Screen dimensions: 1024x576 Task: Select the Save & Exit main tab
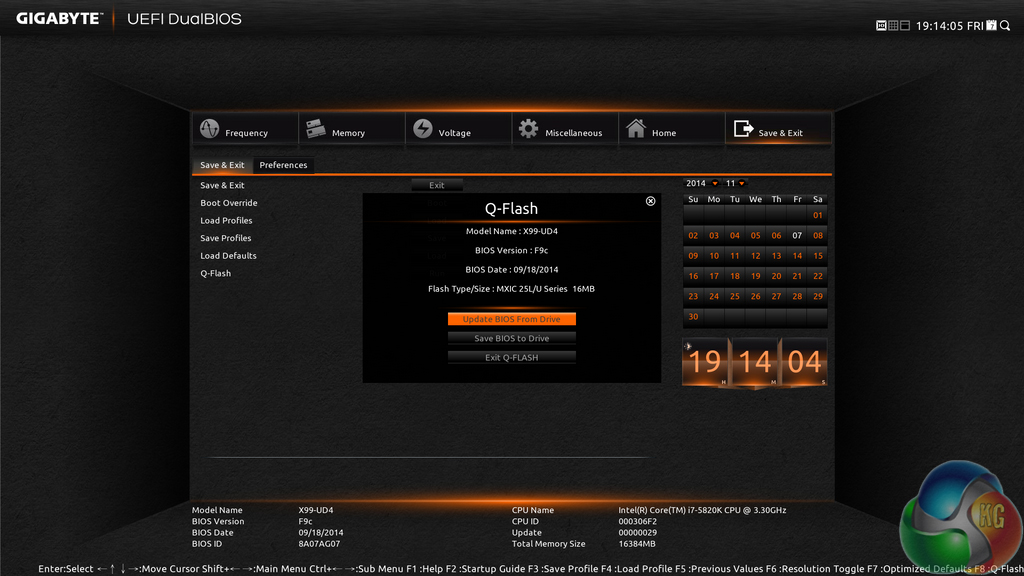click(778, 129)
